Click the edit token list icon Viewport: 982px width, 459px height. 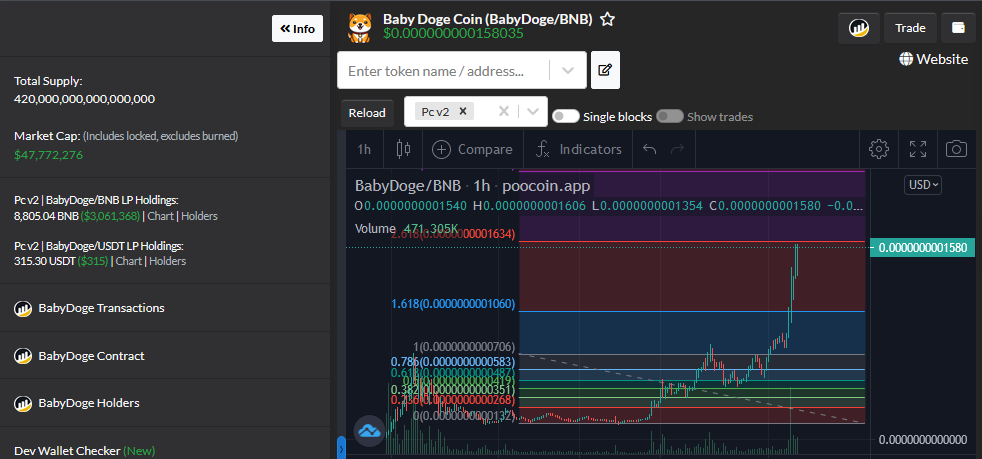(605, 70)
